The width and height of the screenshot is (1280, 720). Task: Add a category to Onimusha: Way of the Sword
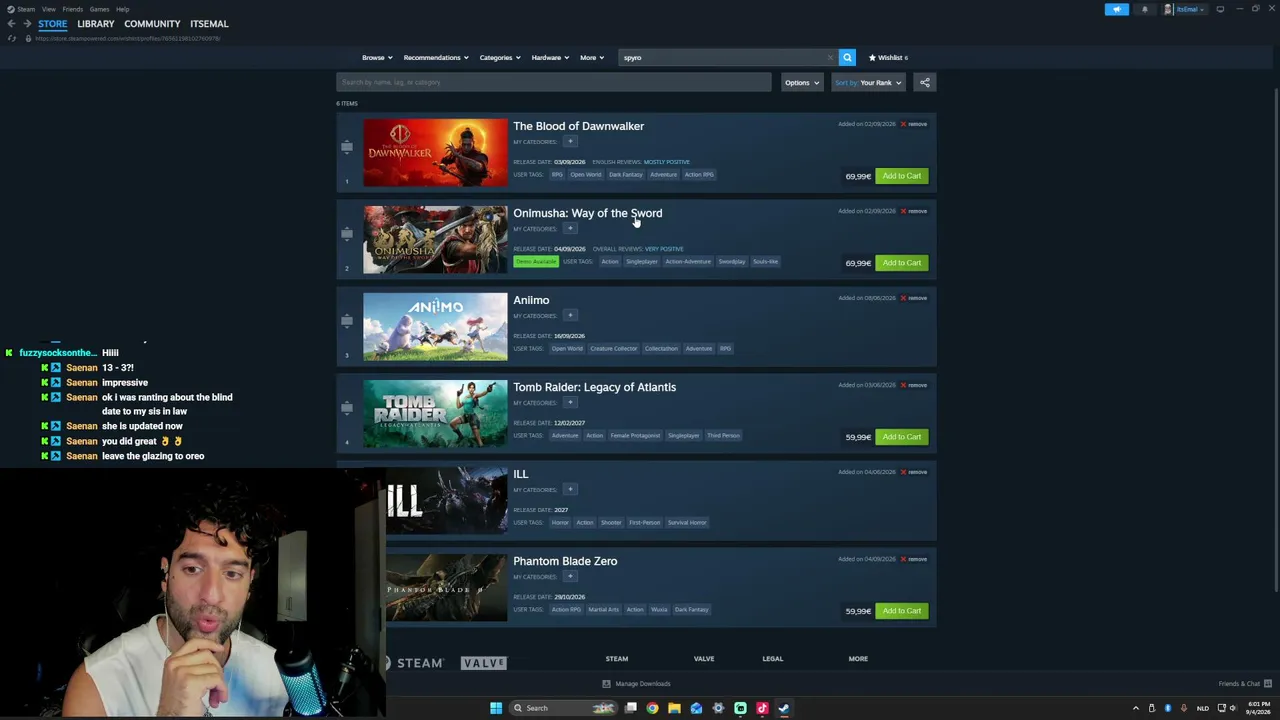(570, 228)
